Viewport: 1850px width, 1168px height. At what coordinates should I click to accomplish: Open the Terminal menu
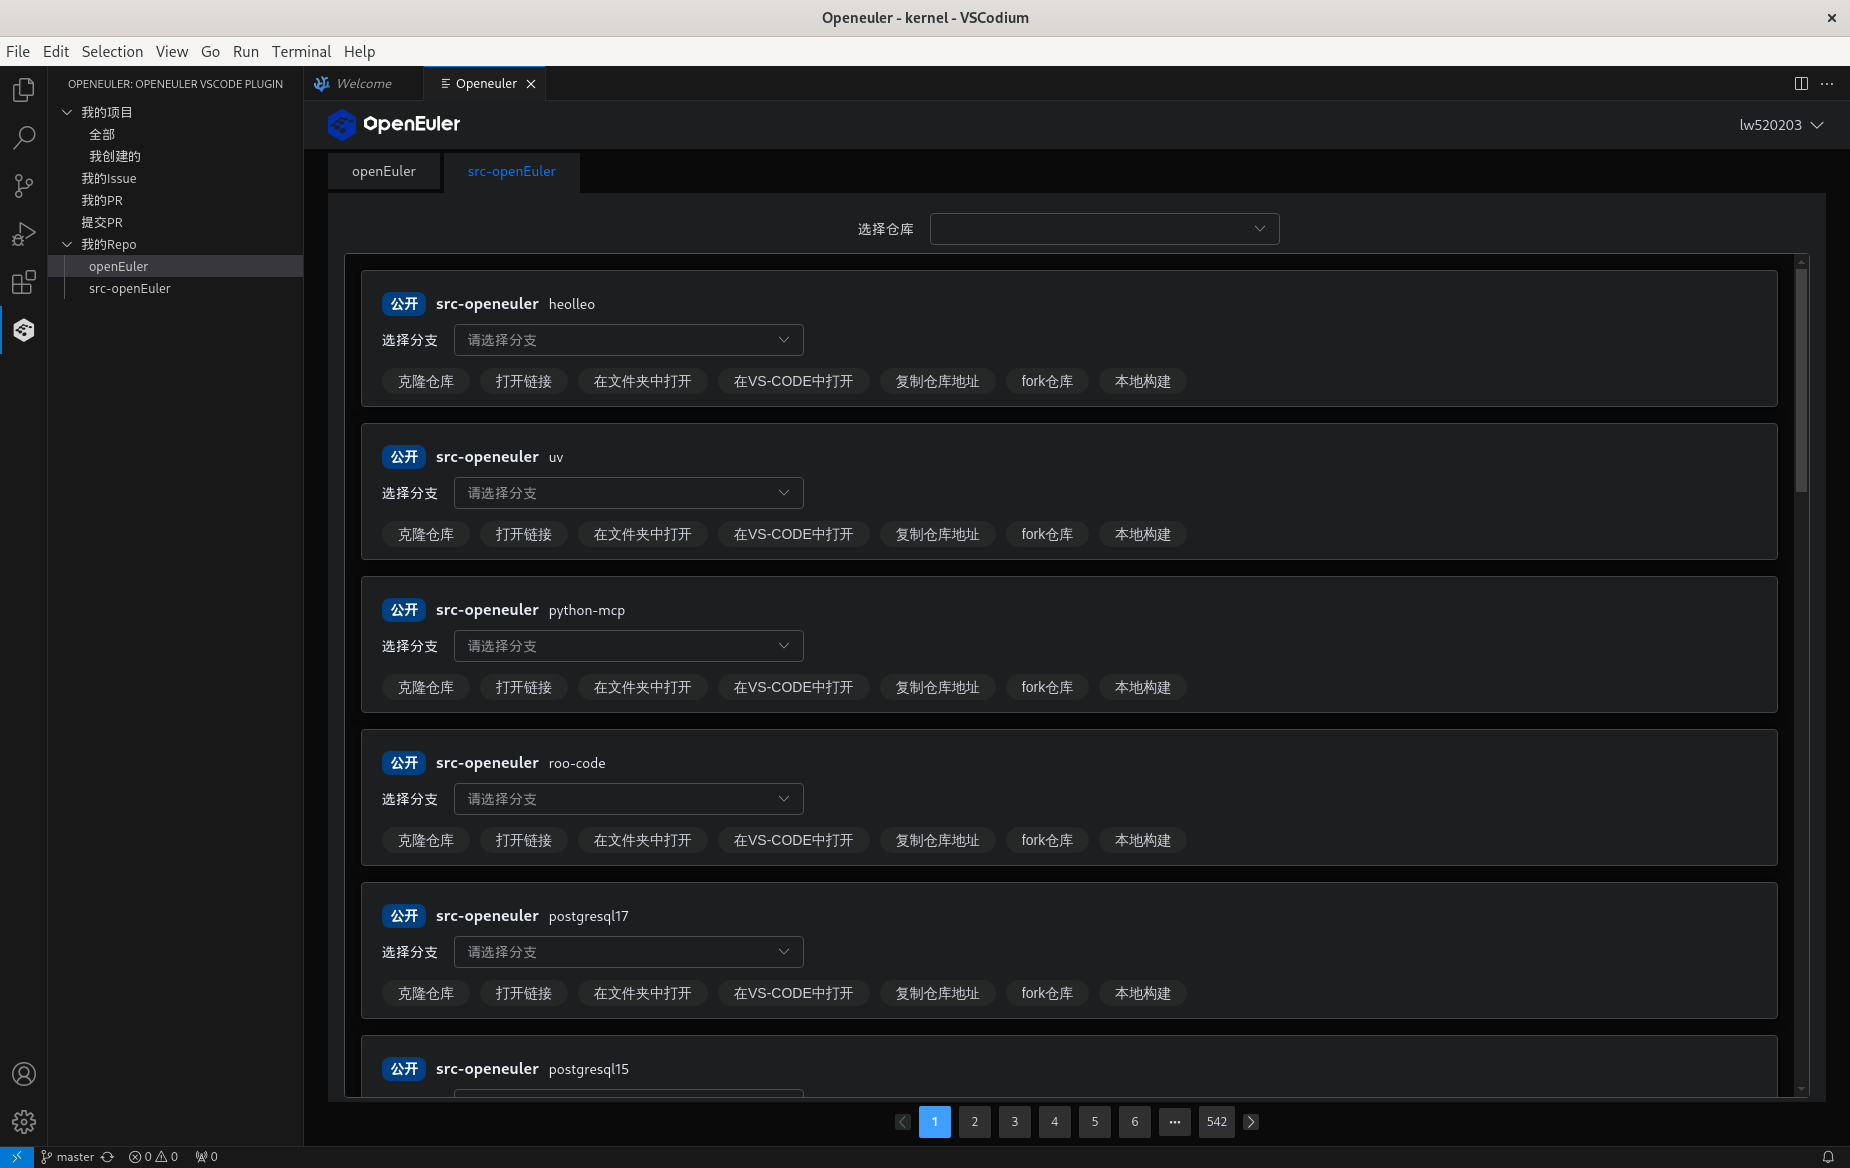[x=301, y=52]
